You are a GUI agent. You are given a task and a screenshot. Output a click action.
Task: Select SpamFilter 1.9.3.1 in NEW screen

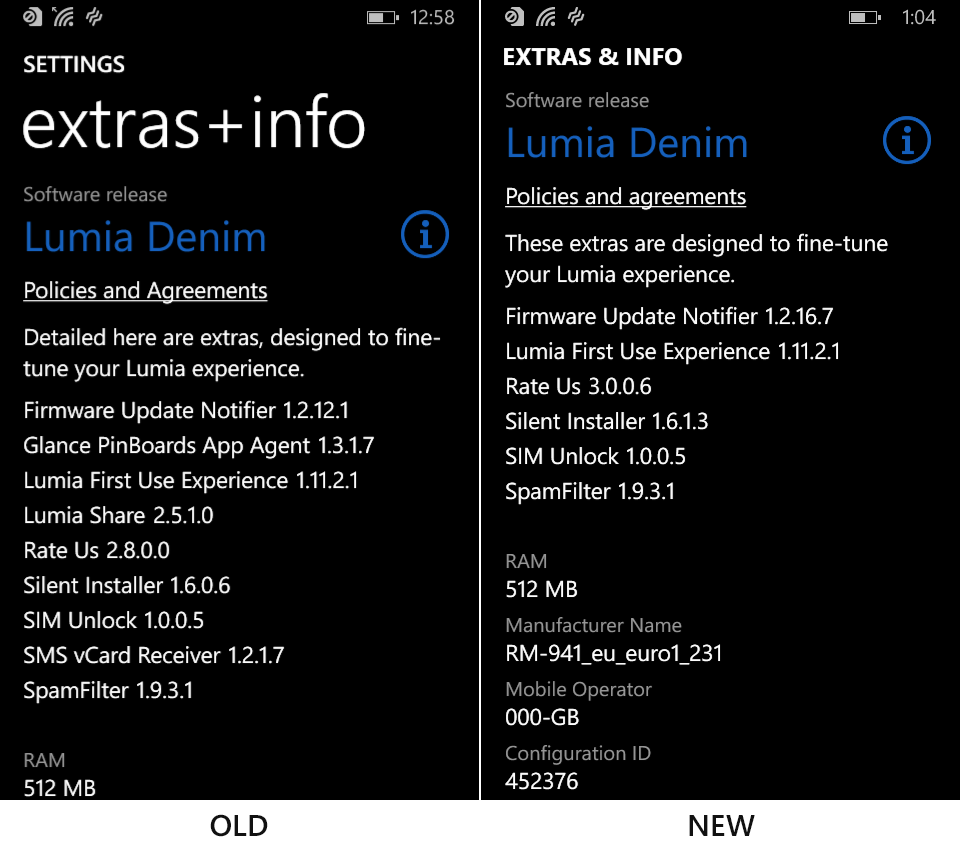click(x=590, y=492)
